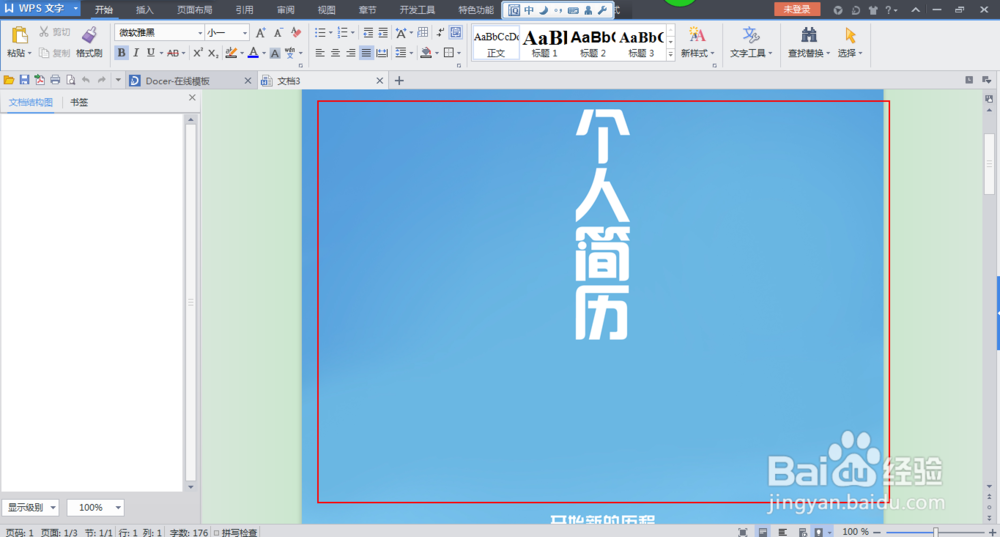Increase font size with the A+ icon
Screen dimensions: 1000x537
pyautogui.click(x=260, y=33)
